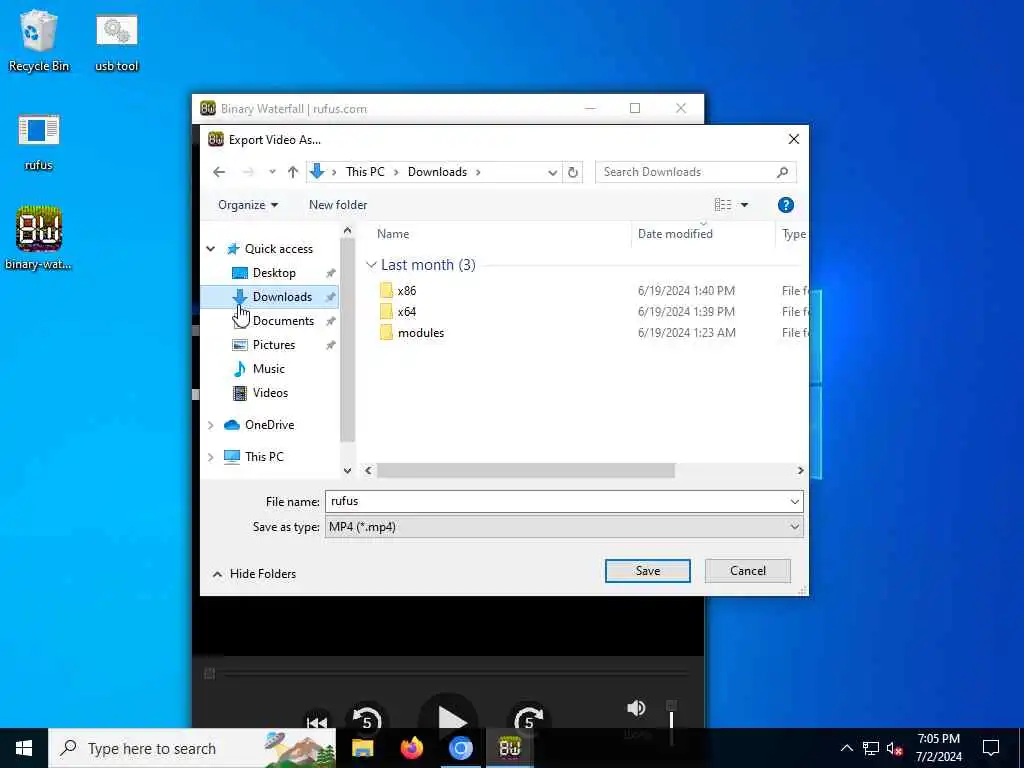This screenshot has width=1024, height=768.
Task: Click This PC in the breadcrumb path
Action: (365, 172)
